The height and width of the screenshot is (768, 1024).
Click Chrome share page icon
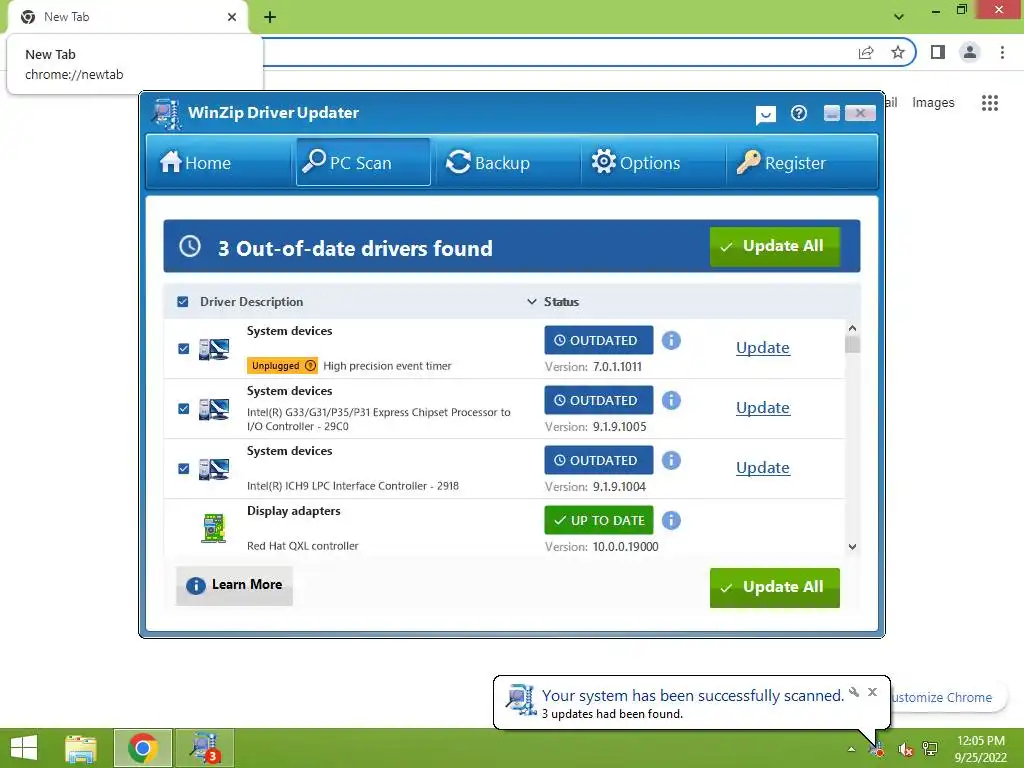pos(866,52)
